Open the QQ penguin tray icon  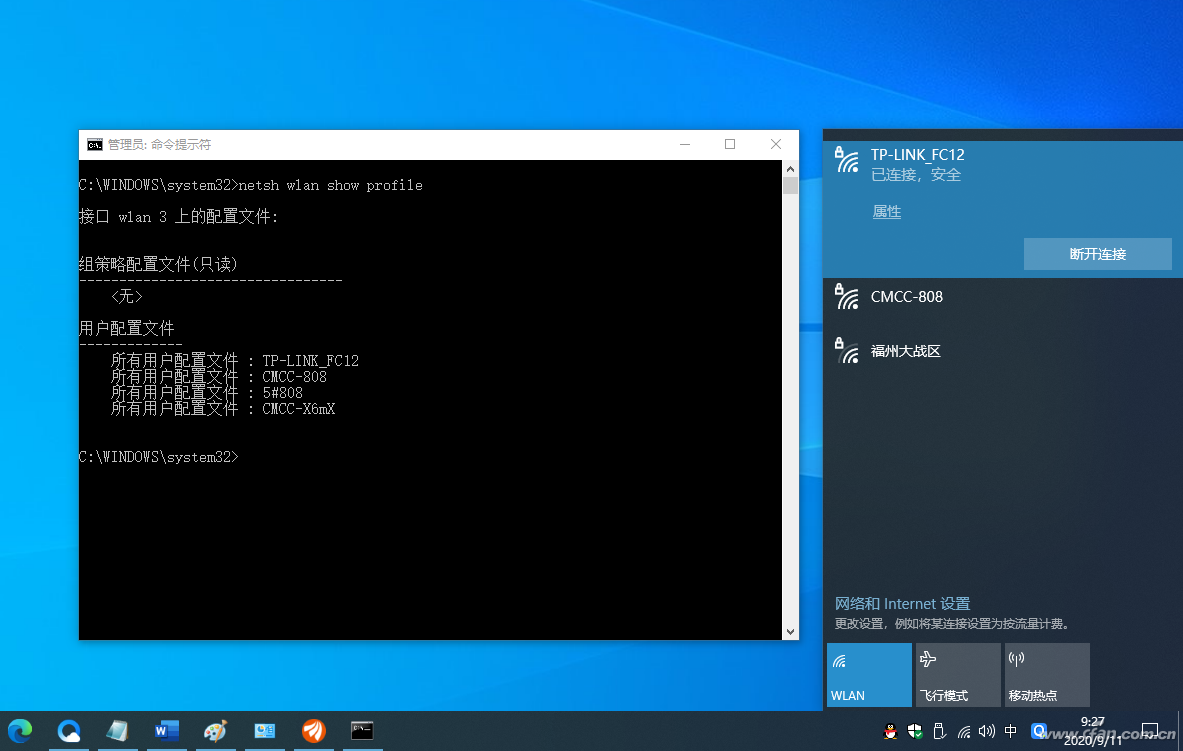tap(891, 731)
